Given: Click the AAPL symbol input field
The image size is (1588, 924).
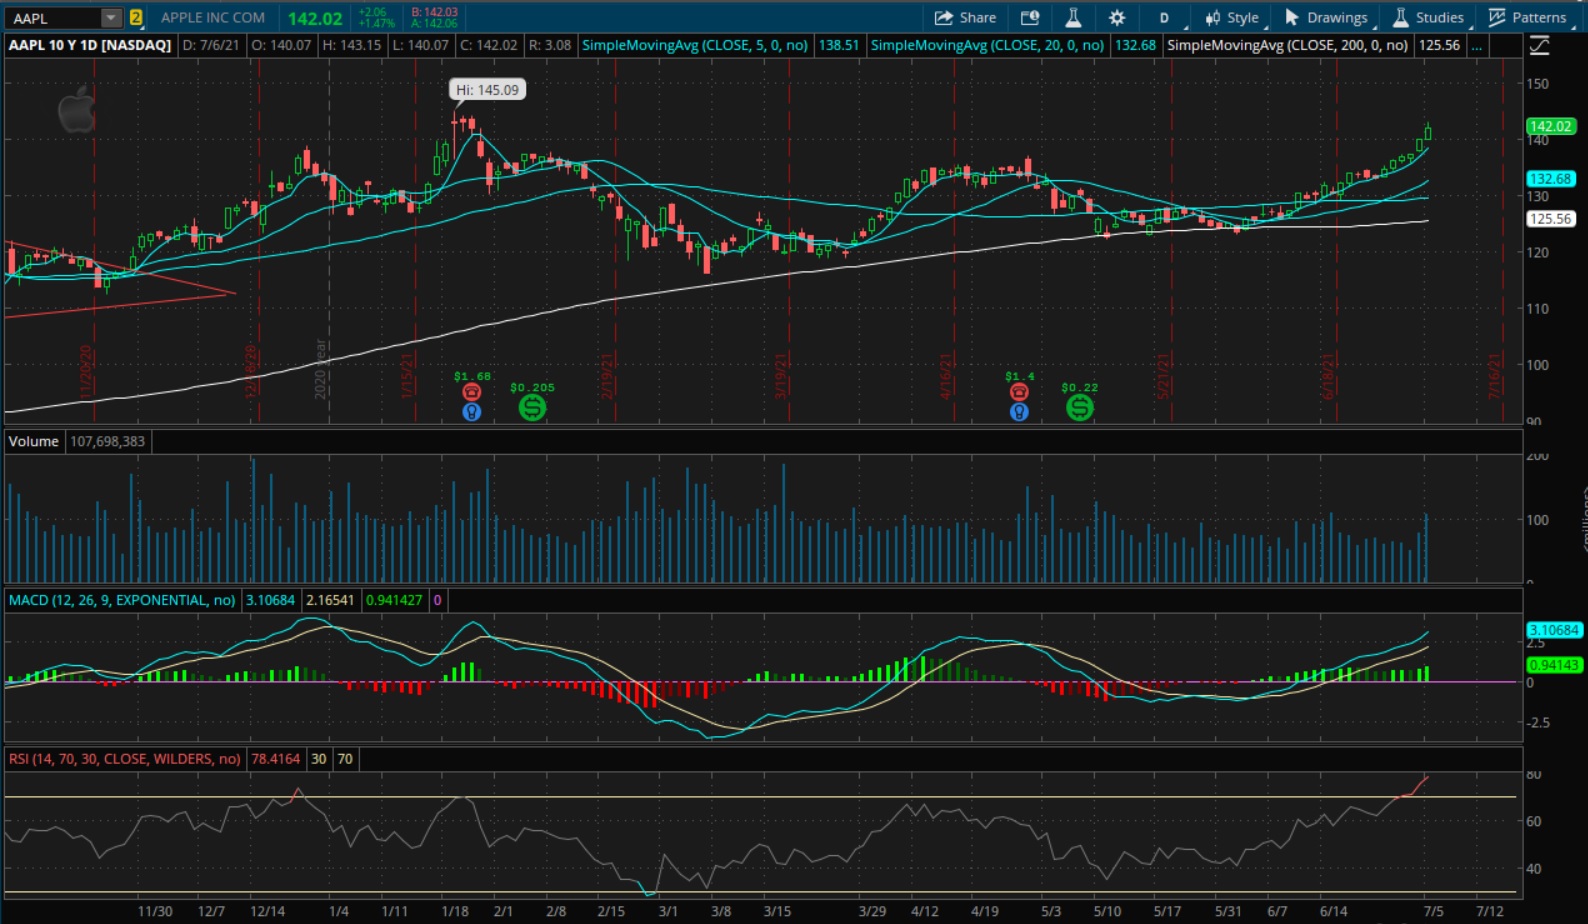Looking at the screenshot, I should coord(54,18).
